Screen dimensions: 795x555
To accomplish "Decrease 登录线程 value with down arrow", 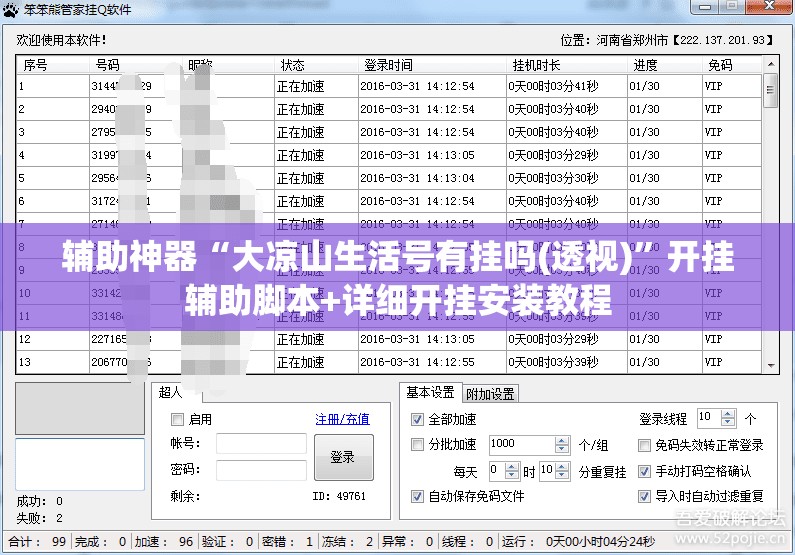I will pos(728,422).
